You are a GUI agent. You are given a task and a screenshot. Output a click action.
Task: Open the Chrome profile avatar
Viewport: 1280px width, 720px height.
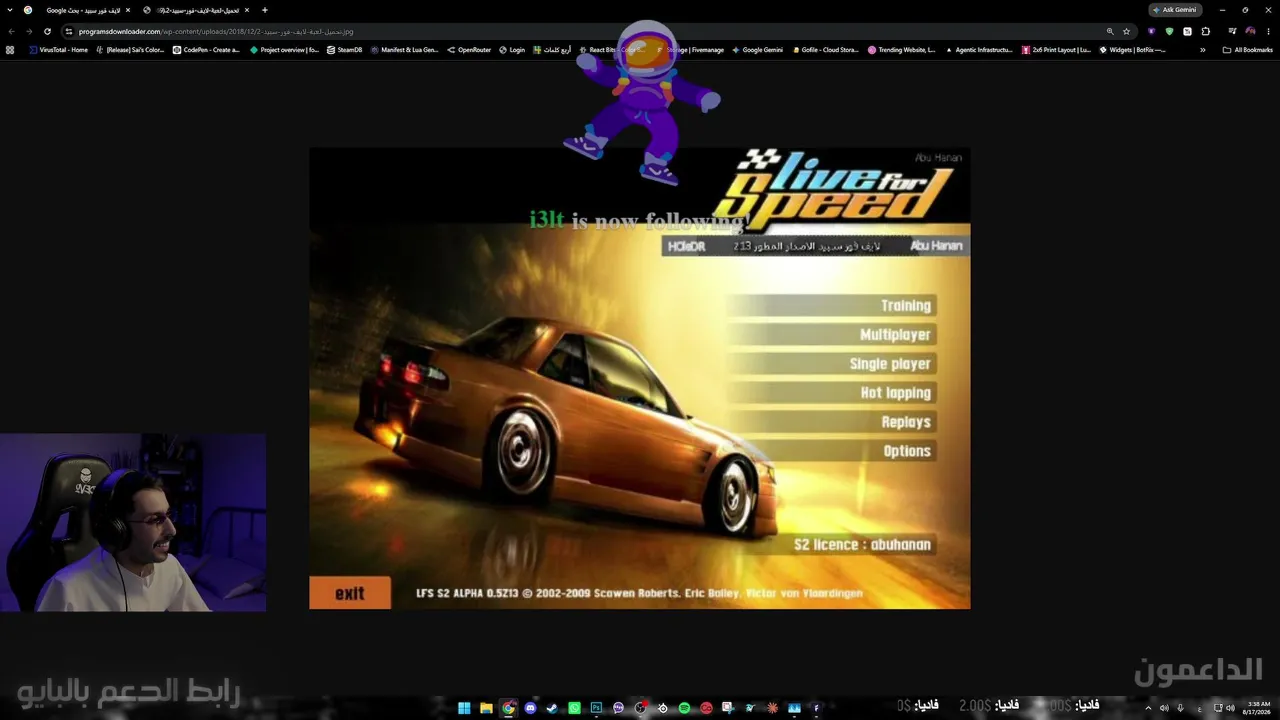tap(1250, 31)
